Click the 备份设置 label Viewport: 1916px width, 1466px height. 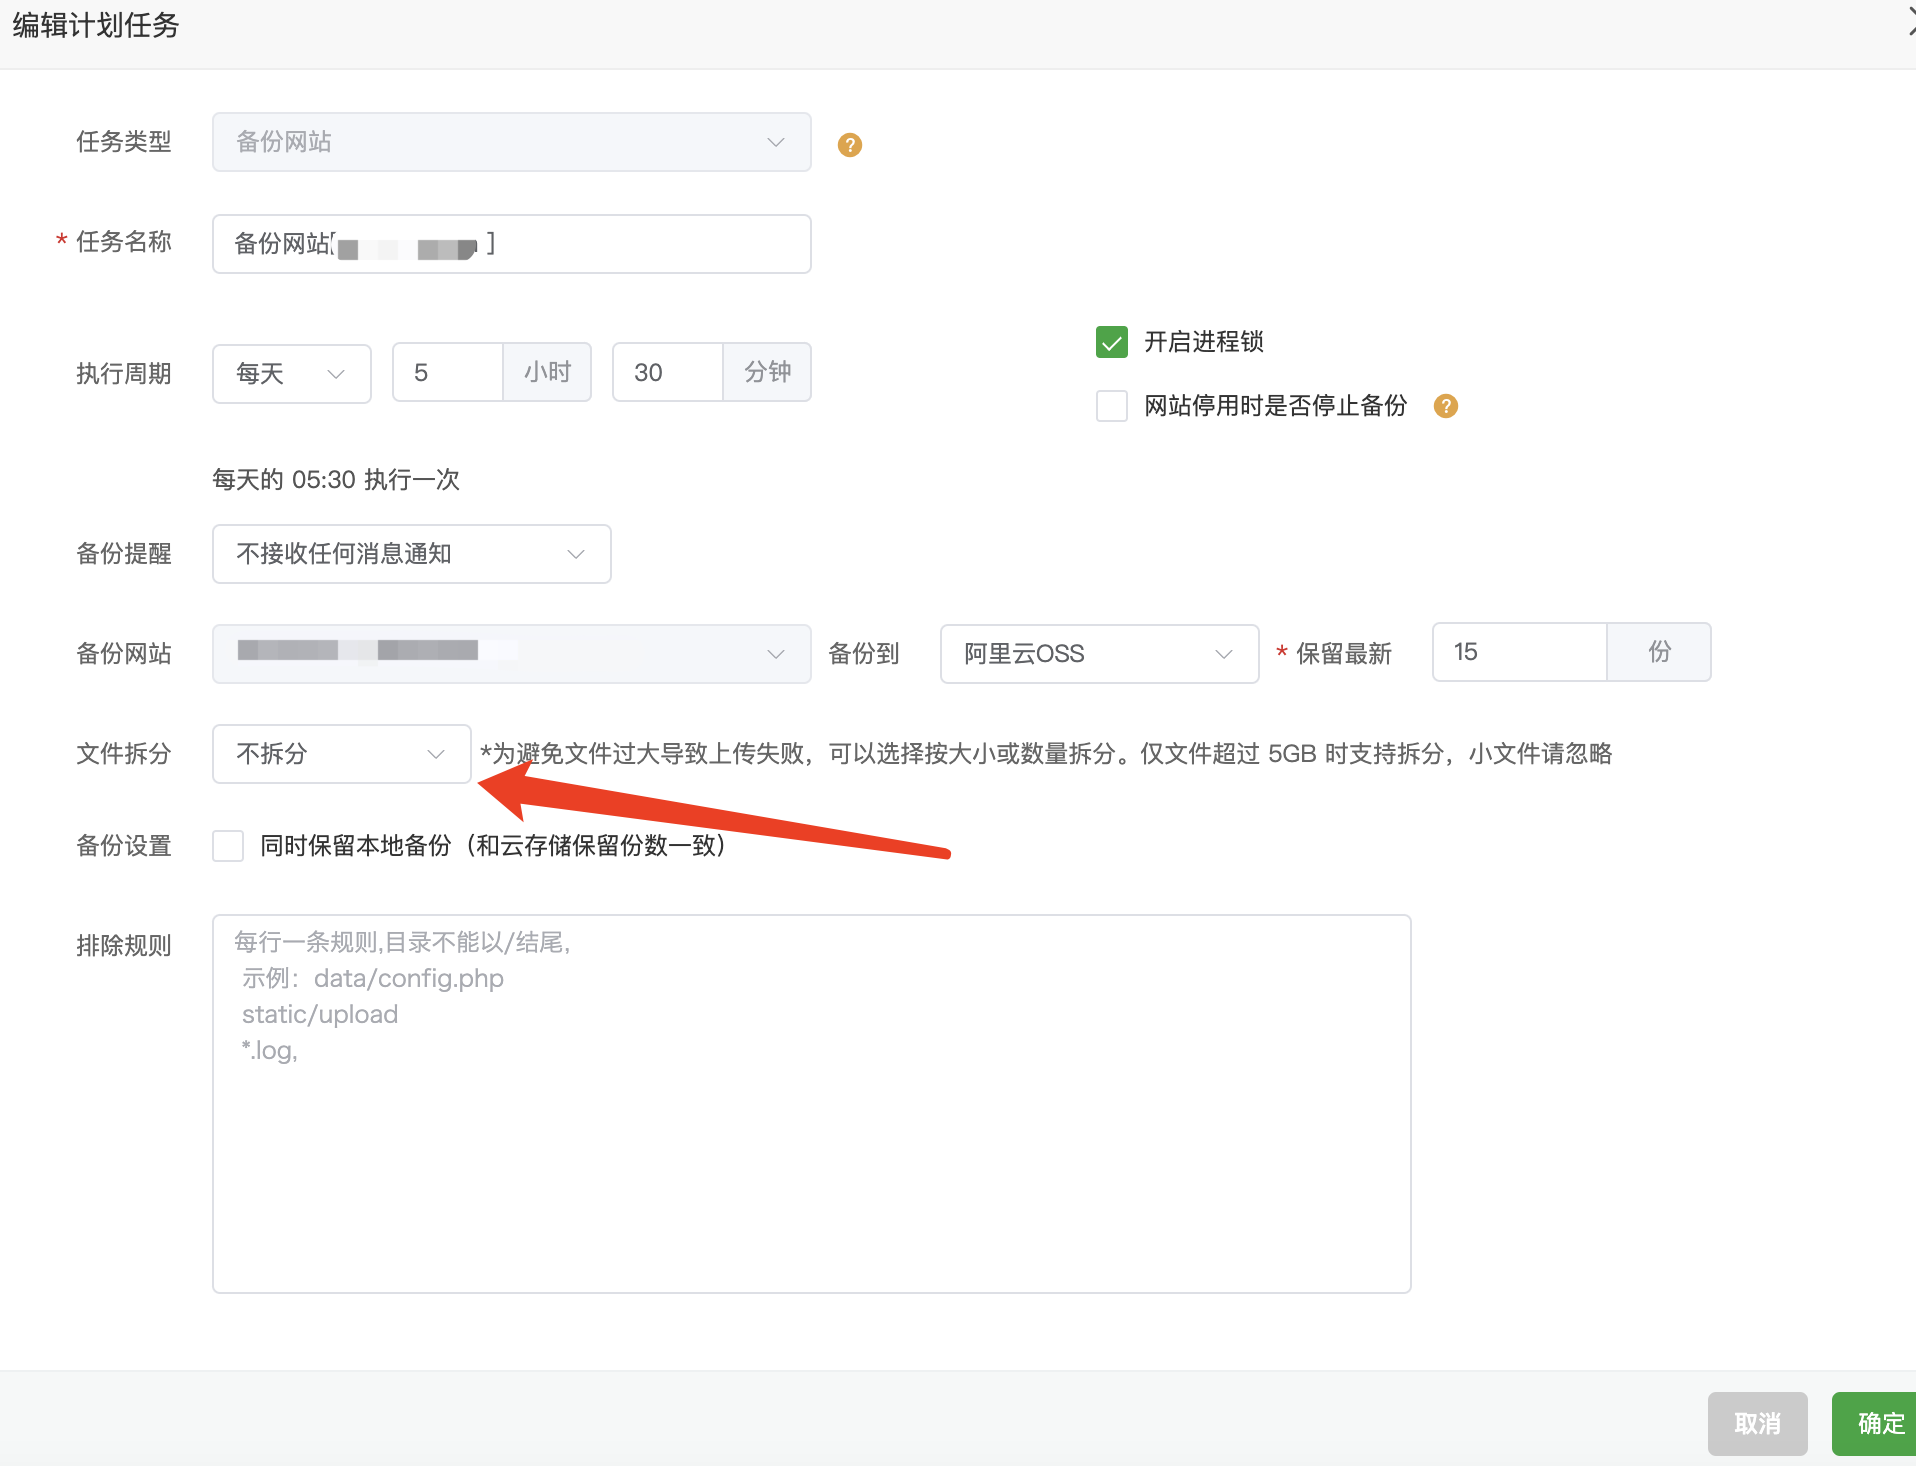(x=124, y=846)
